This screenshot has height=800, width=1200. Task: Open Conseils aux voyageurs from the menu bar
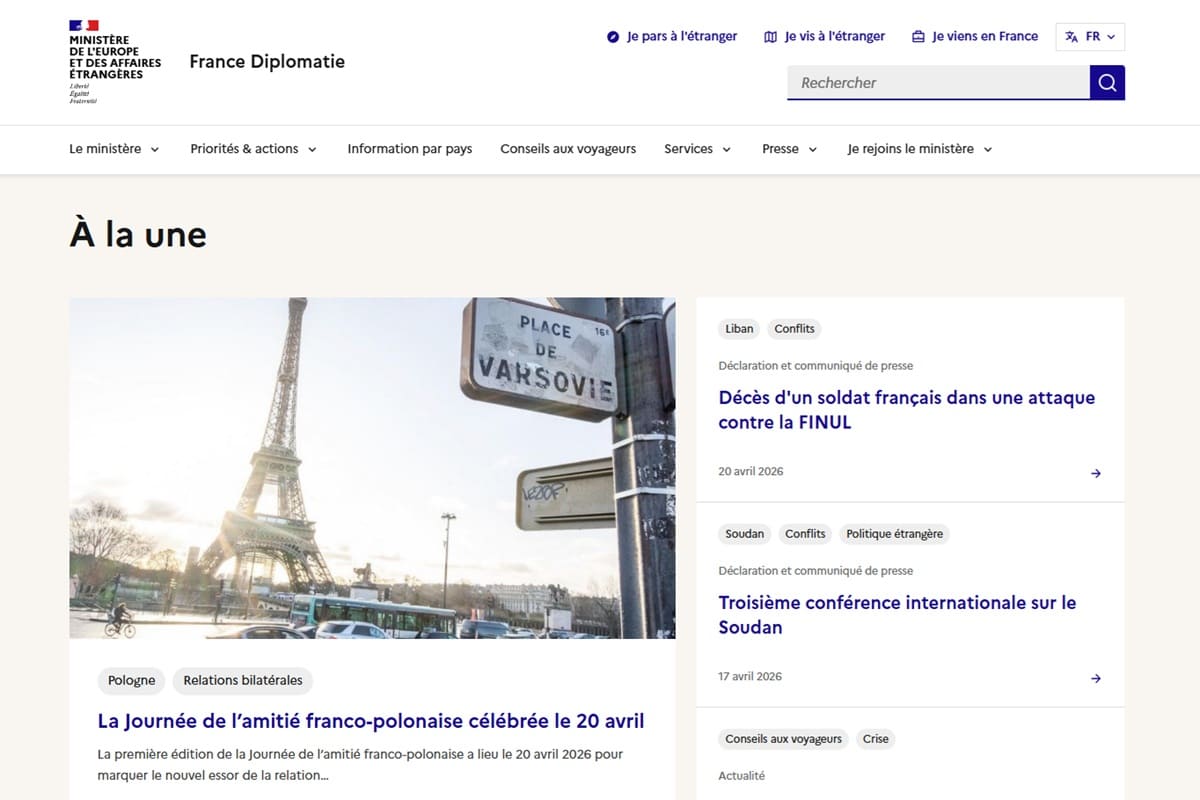pos(568,148)
